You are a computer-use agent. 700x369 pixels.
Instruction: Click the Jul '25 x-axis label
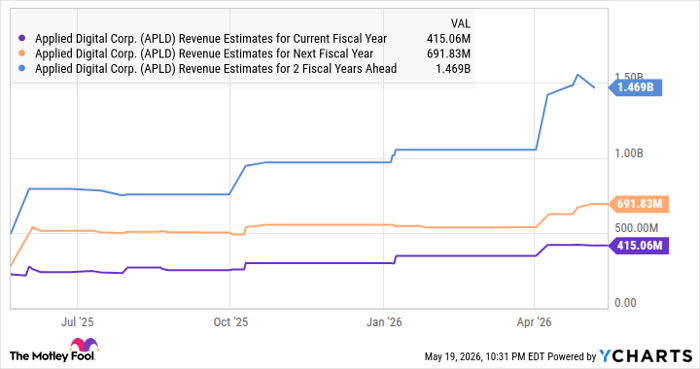click(x=77, y=322)
